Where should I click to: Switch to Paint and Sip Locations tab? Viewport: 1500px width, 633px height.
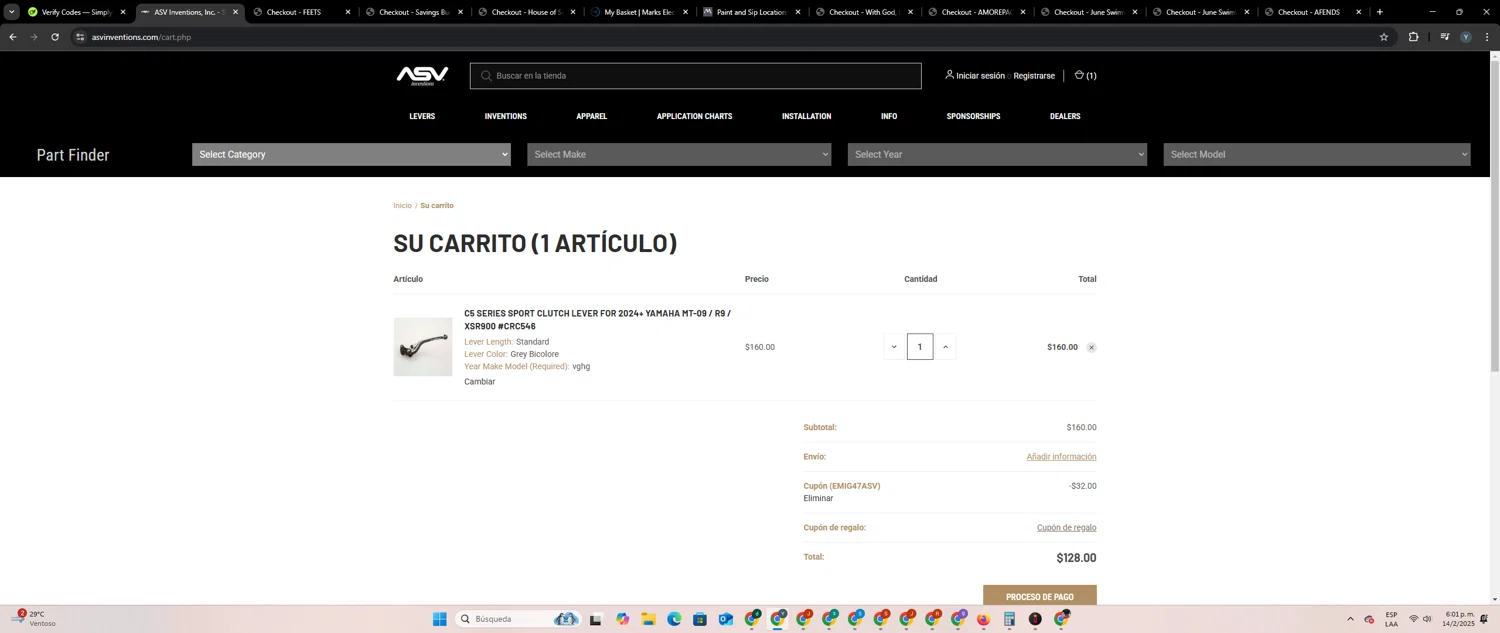point(751,12)
